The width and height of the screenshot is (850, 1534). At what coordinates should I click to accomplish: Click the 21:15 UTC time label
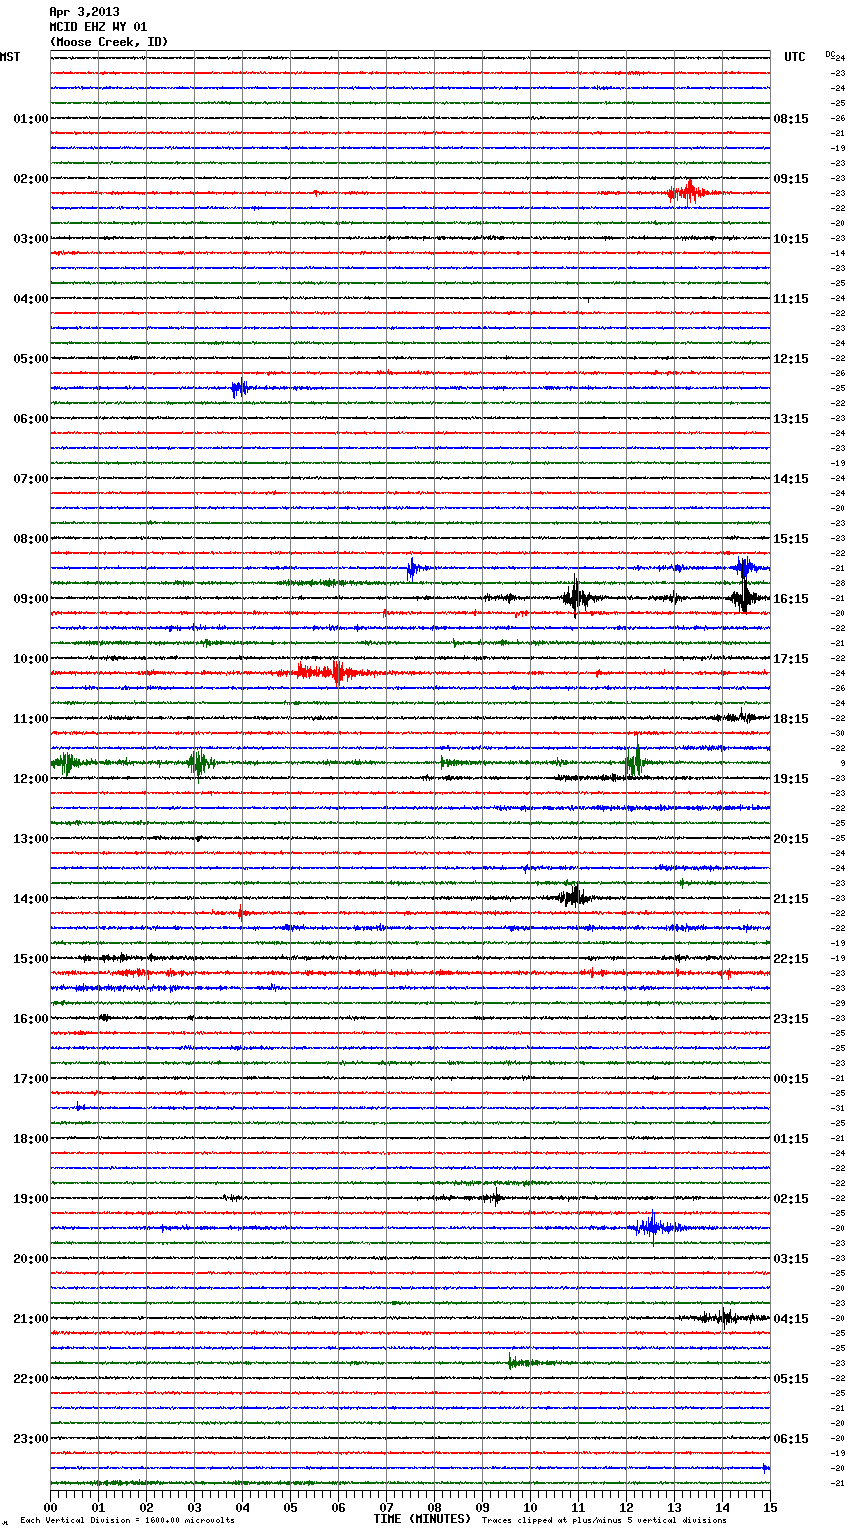click(x=791, y=898)
